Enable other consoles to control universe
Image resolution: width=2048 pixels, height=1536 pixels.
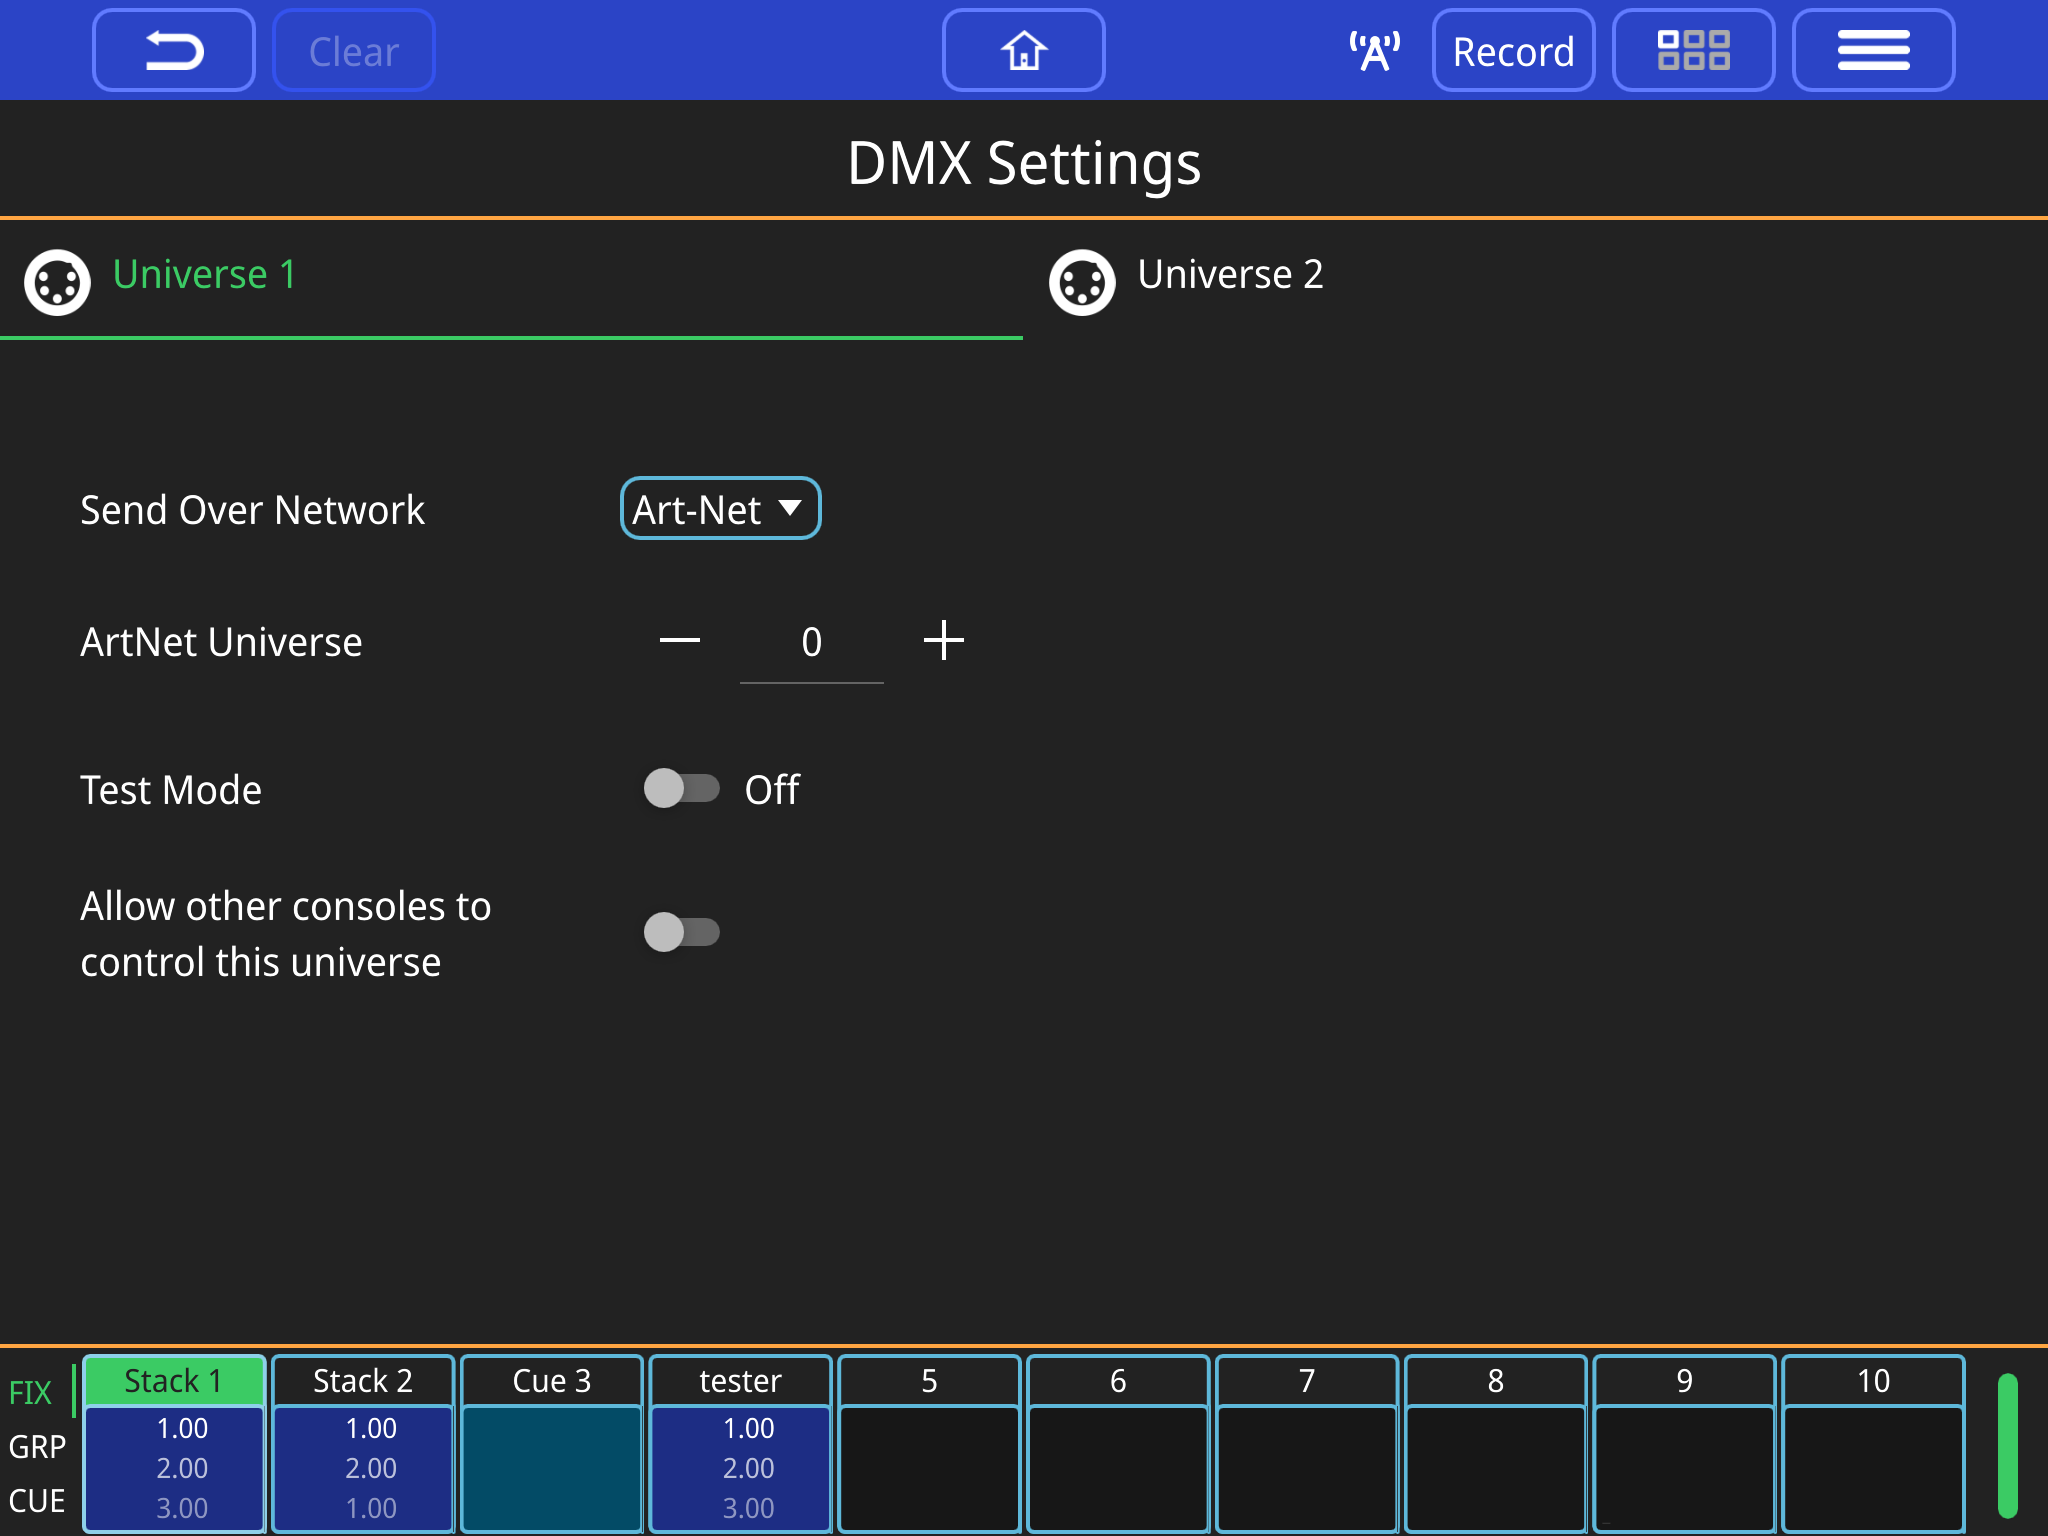[x=681, y=932]
